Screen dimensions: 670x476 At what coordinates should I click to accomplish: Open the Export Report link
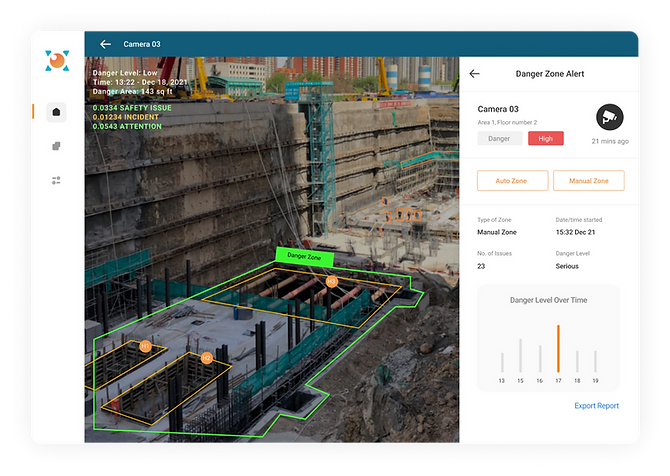597,405
